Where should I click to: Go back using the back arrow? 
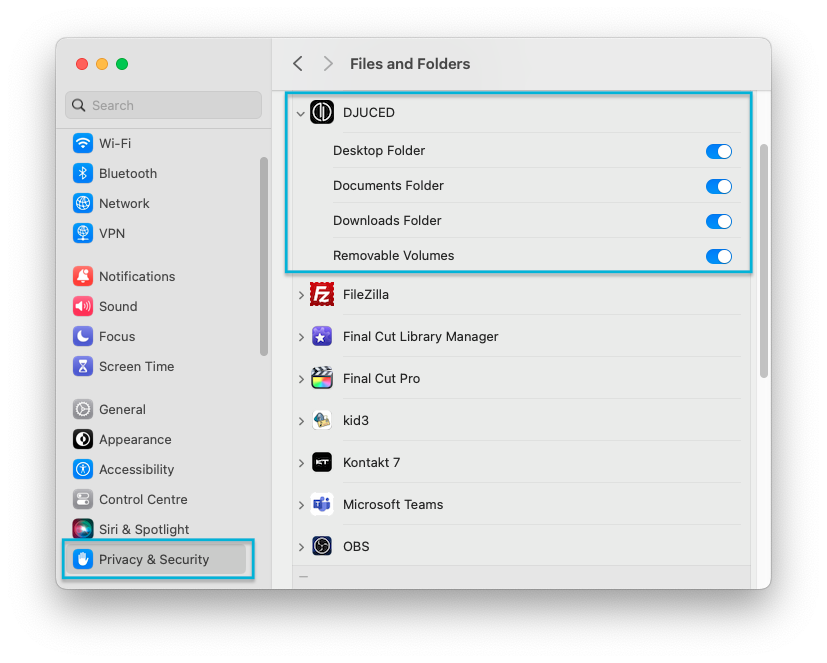[298, 64]
